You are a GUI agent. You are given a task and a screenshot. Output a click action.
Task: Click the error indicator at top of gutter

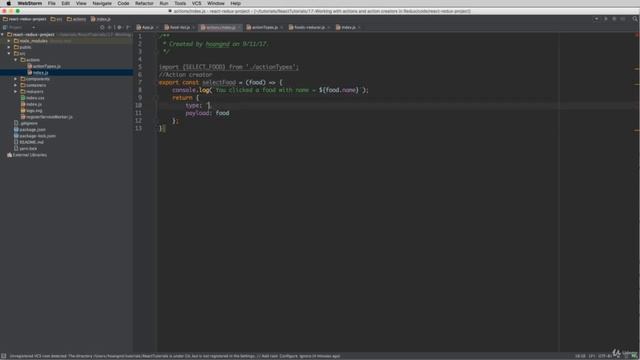click(637, 36)
